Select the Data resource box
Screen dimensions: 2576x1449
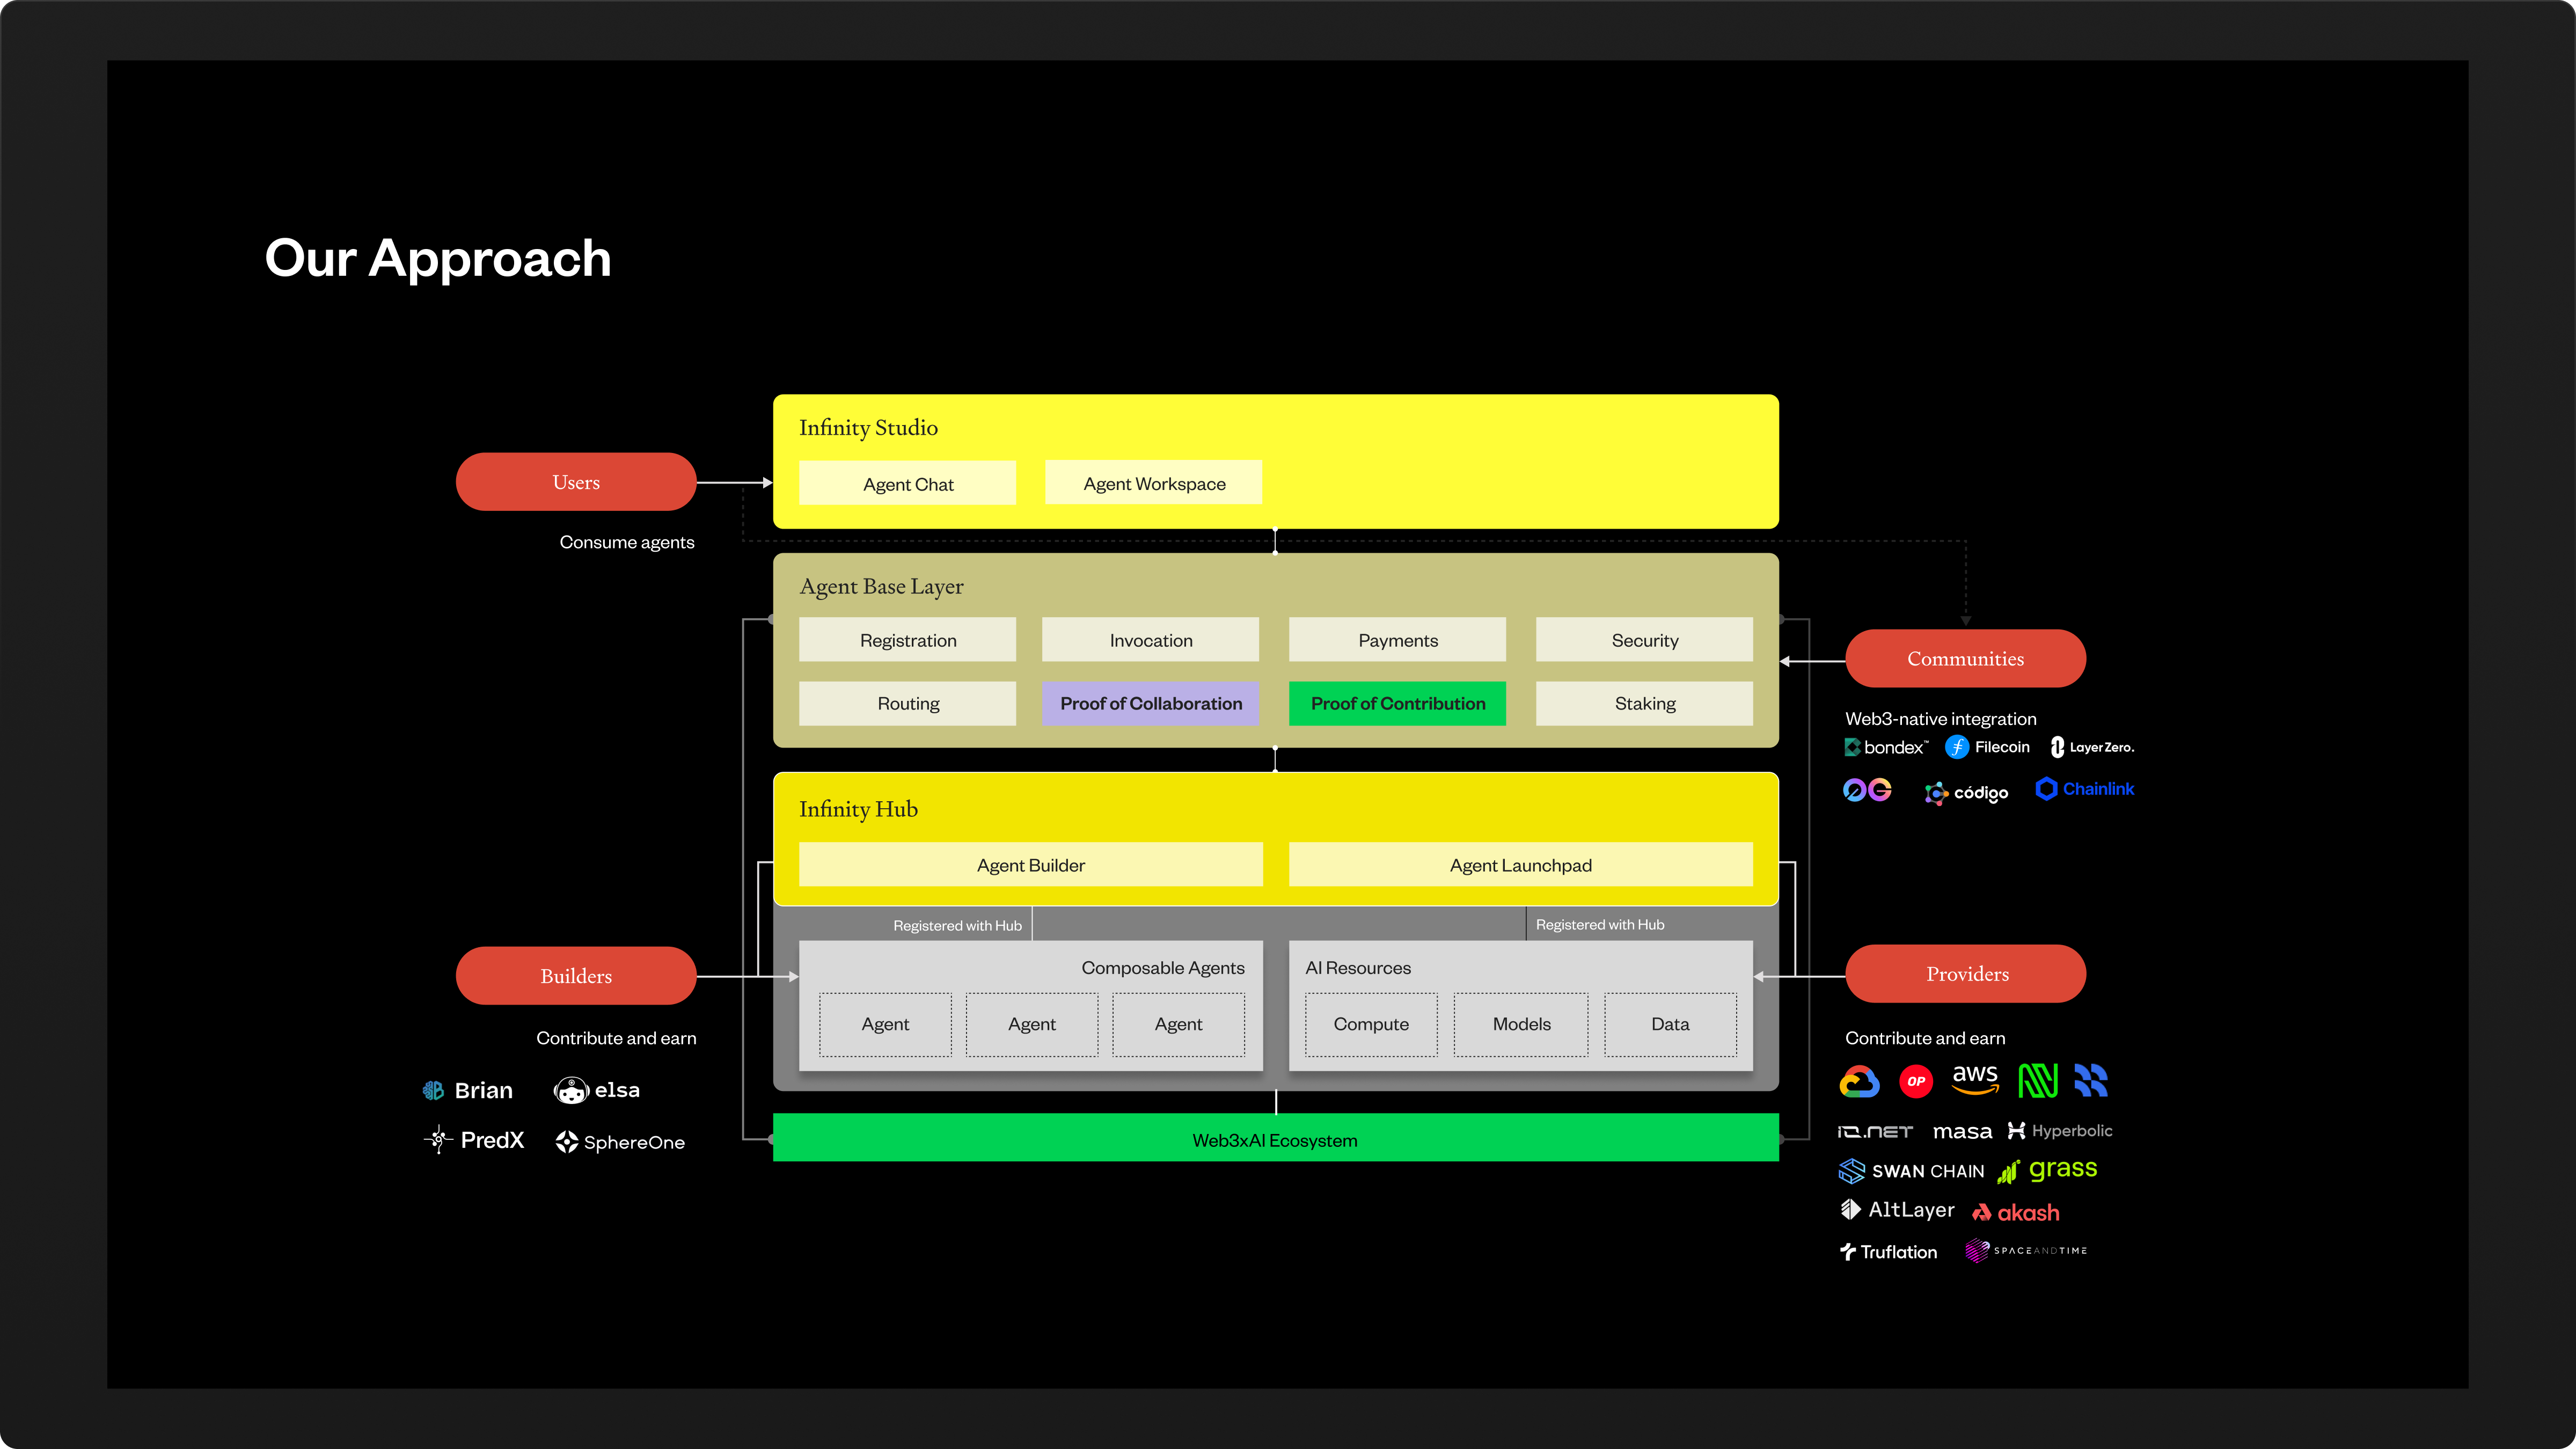[x=1670, y=1024]
